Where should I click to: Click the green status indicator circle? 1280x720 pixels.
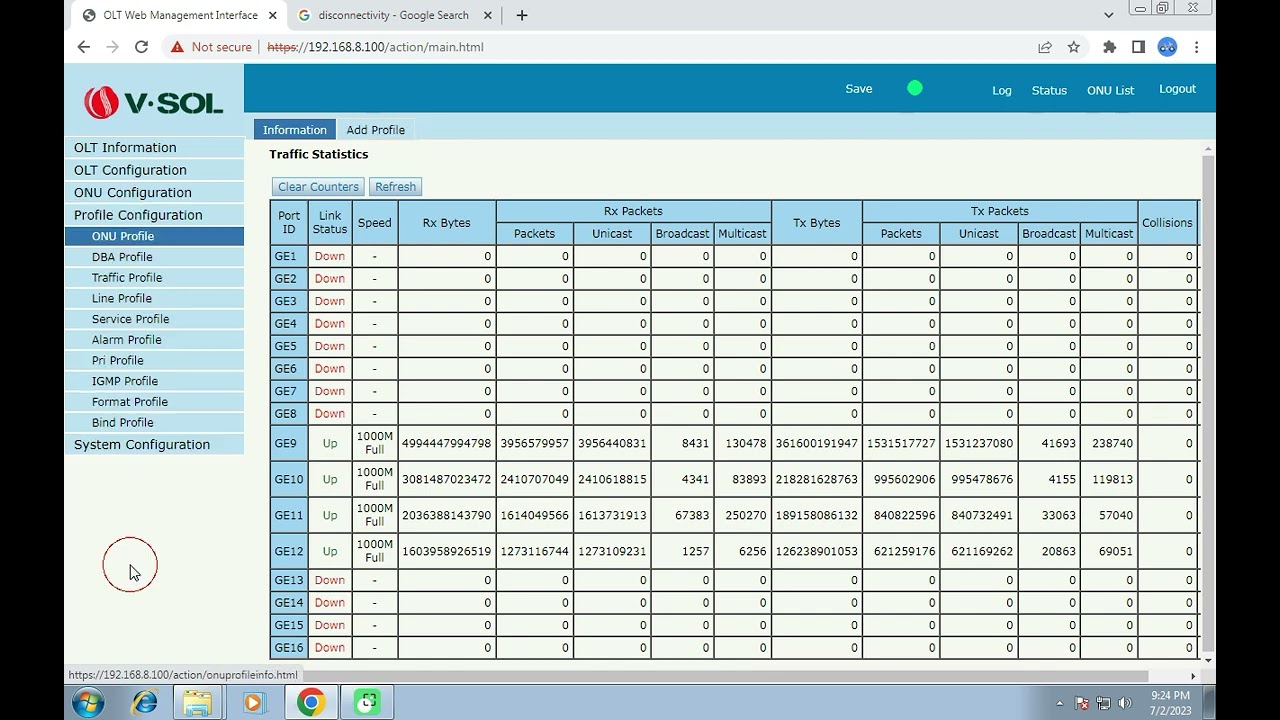coord(914,89)
